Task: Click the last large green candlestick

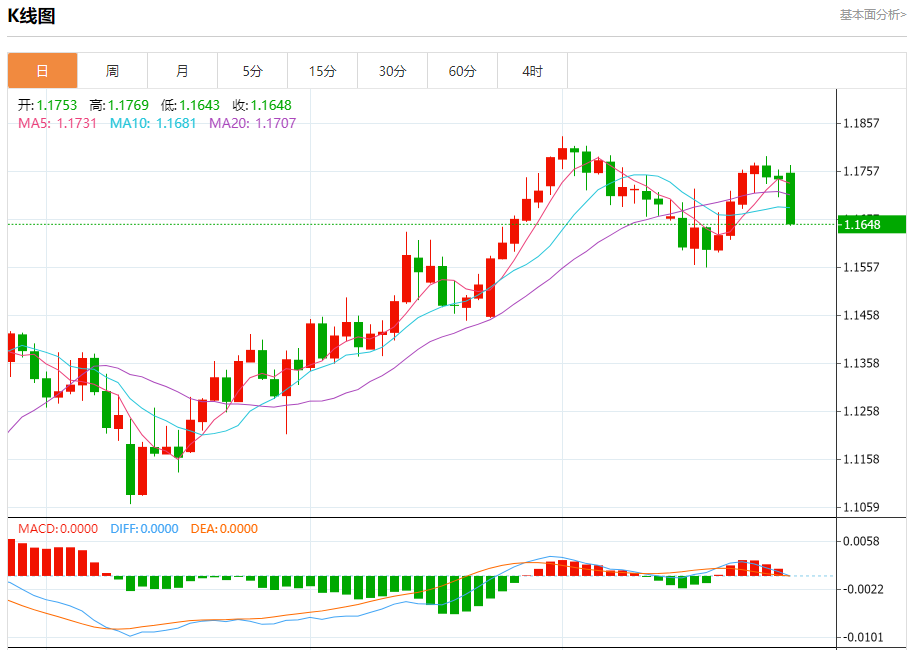Action: 790,198
